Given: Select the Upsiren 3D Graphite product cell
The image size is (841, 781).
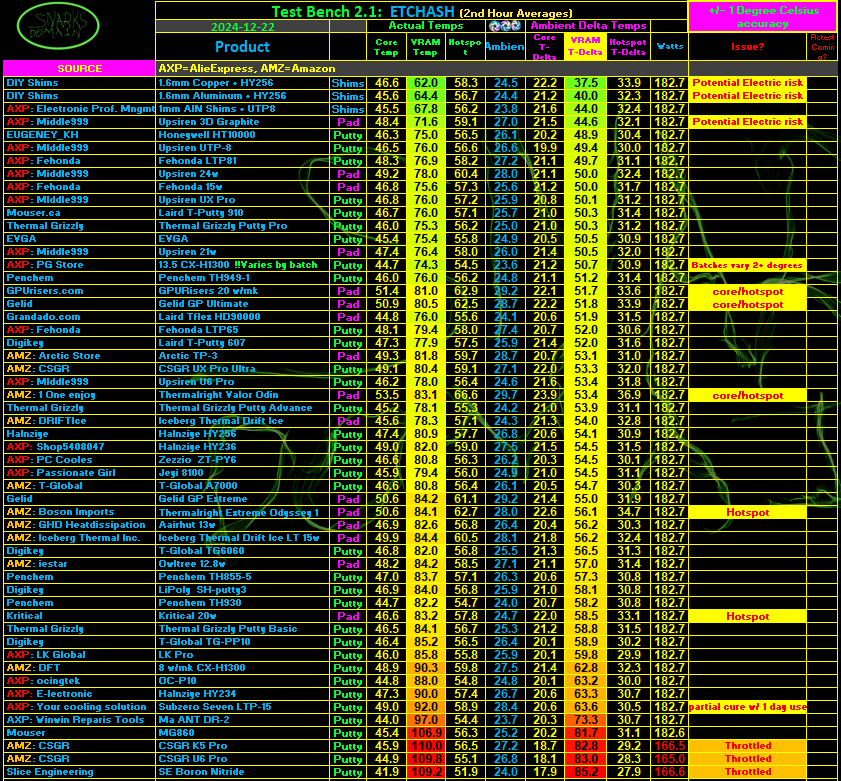Looking at the screenshot, I should pos(242,122).
